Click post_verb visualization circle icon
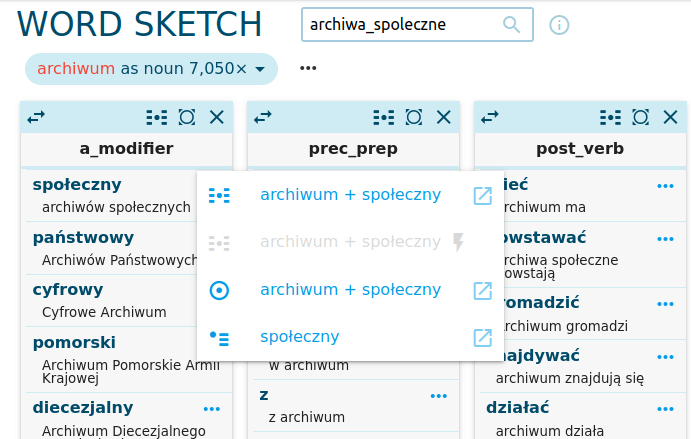 coord(640,117)
